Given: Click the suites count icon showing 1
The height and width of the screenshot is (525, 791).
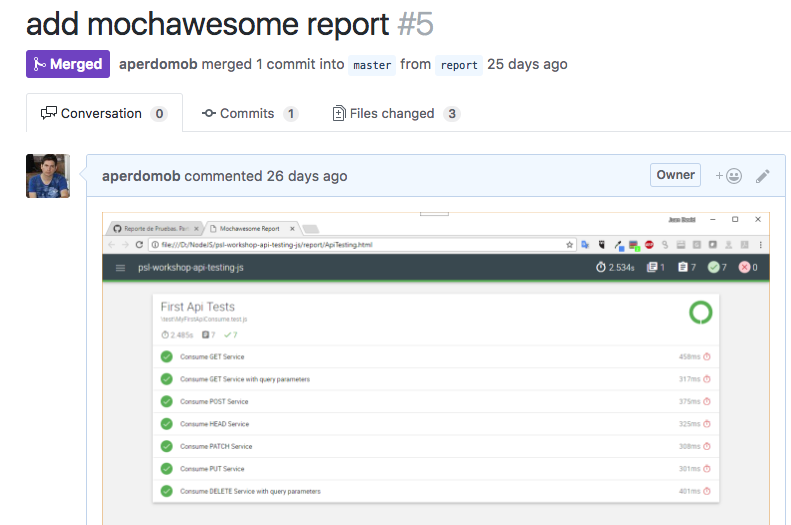Looking at the screenshot, I should tap(652, 267).
